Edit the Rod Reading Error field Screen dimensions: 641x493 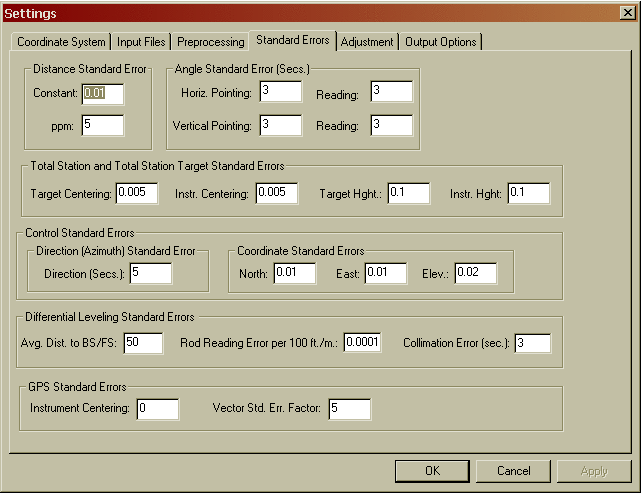tap(363, 342)
